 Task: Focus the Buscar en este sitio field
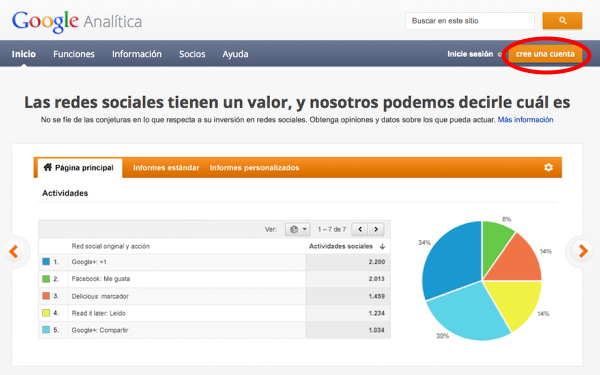click(x=470, y=21)
